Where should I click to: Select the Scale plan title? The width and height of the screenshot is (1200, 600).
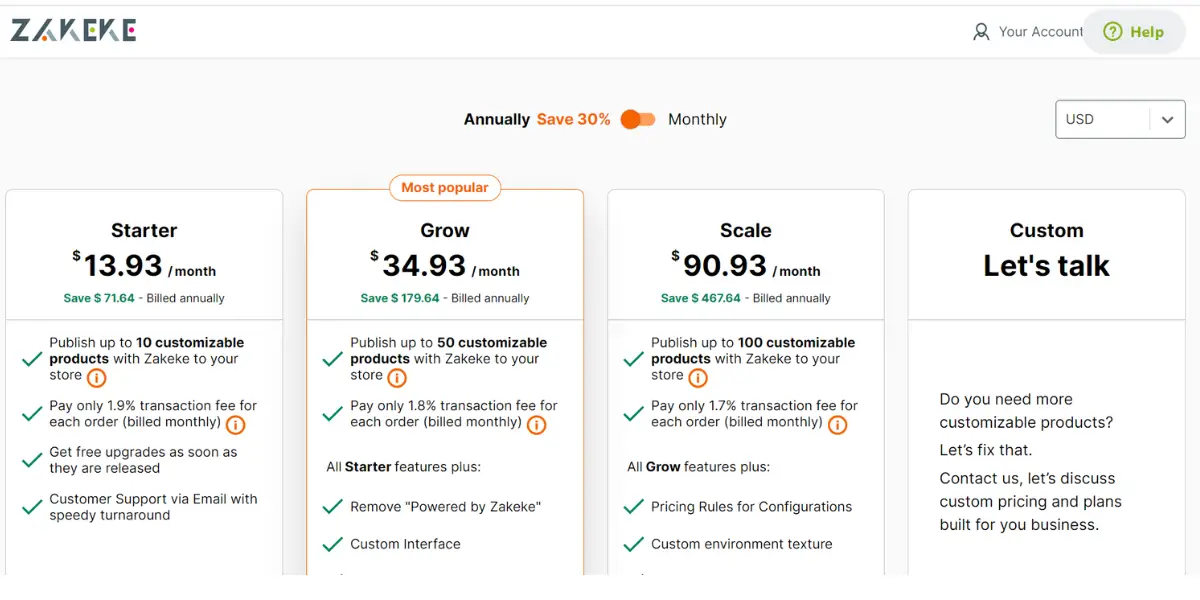[x=746, y=230]
